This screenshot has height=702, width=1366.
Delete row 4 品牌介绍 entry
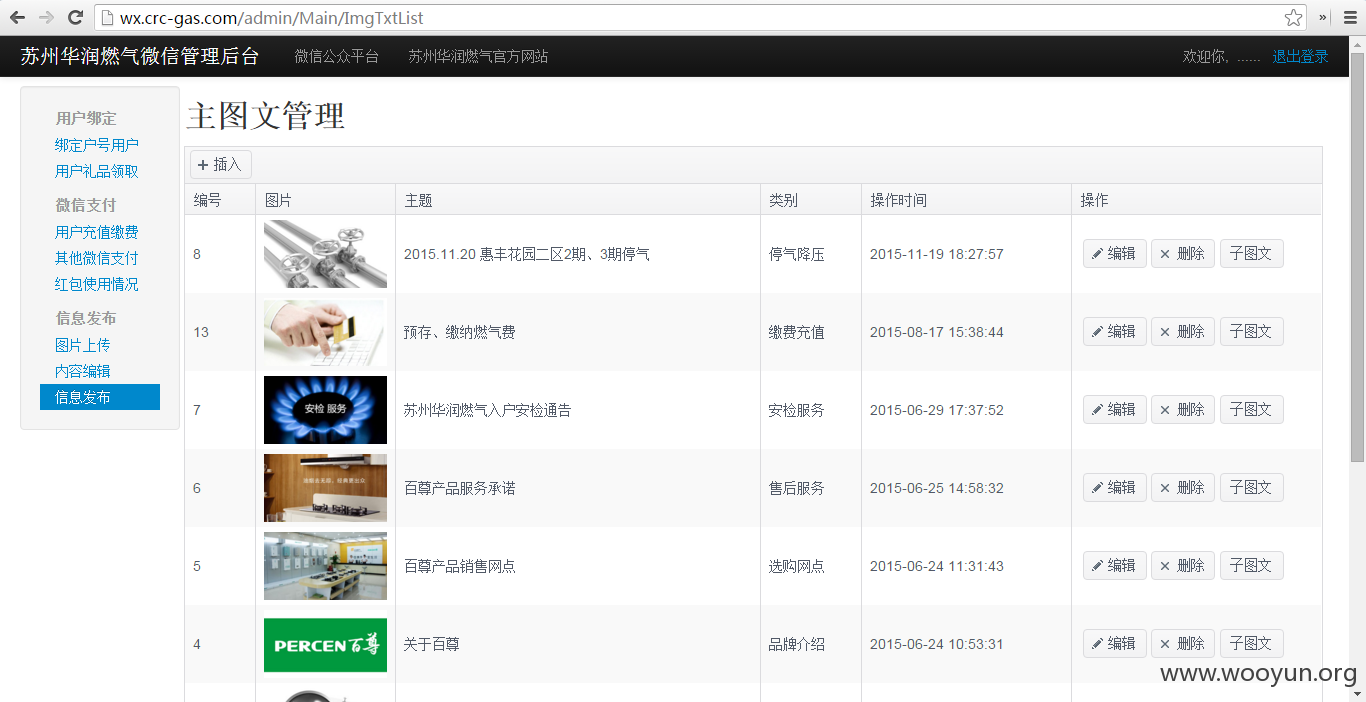point(1183,644)
